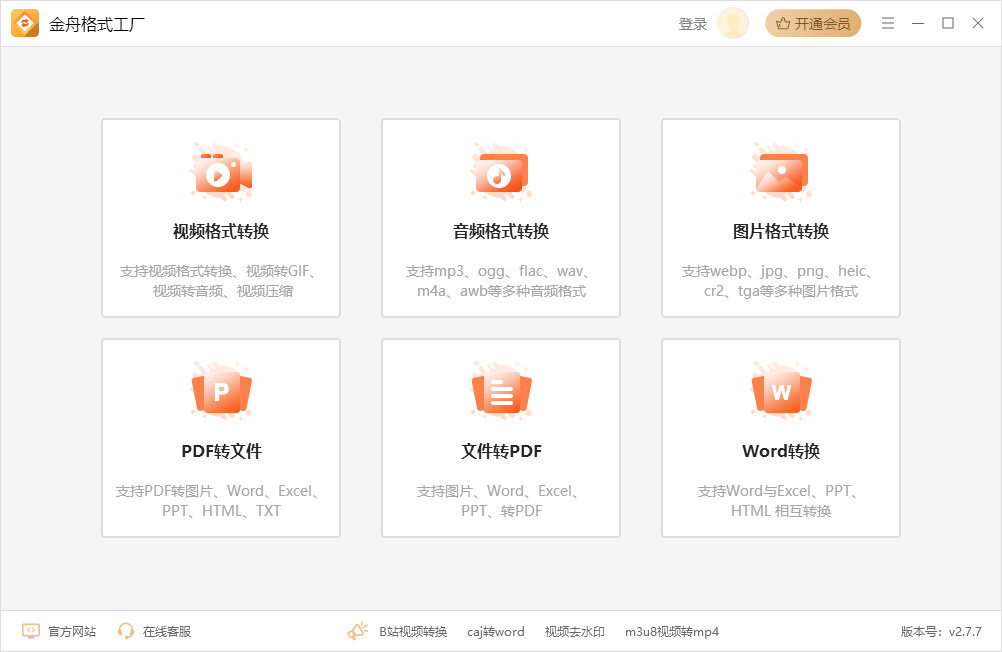Click the 版本号 v2.7.7 text
Screen dimensions: 1002x652
[941, 631]
